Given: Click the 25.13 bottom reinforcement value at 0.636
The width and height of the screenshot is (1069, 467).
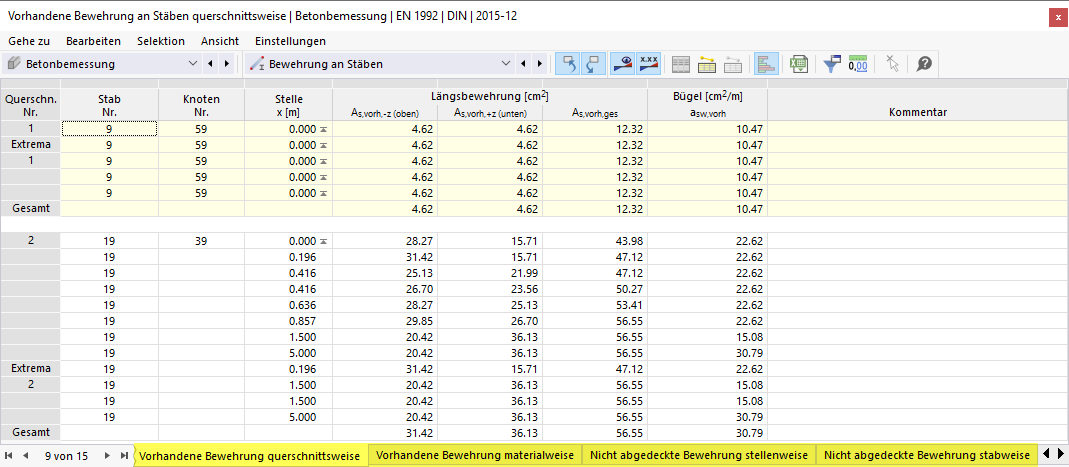Looking at the screenshot, I should tap(490, 305).
